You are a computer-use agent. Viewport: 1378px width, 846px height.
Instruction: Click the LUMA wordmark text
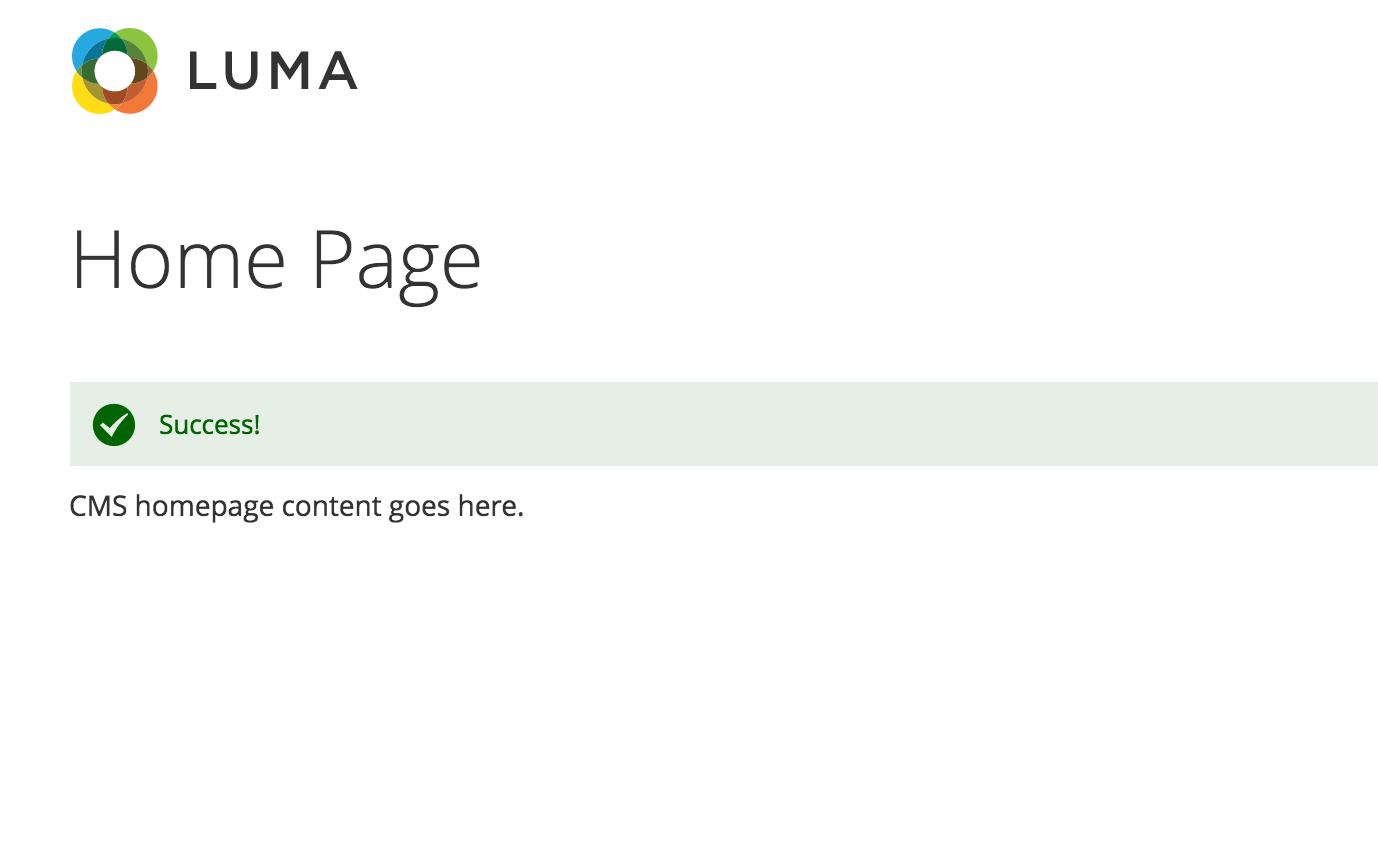272,72
